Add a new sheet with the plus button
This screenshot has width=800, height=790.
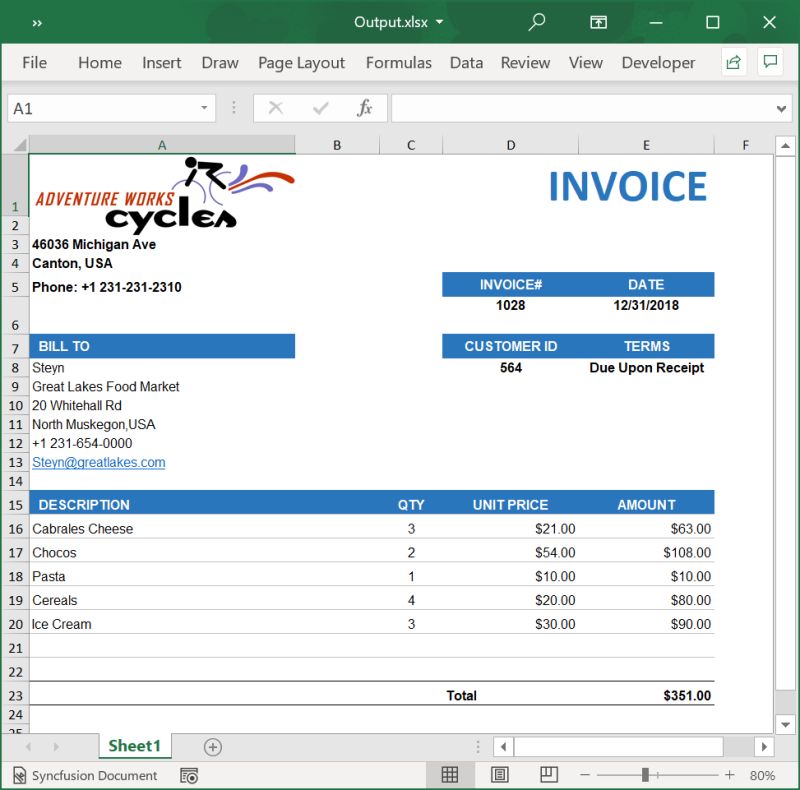(213, 745)
